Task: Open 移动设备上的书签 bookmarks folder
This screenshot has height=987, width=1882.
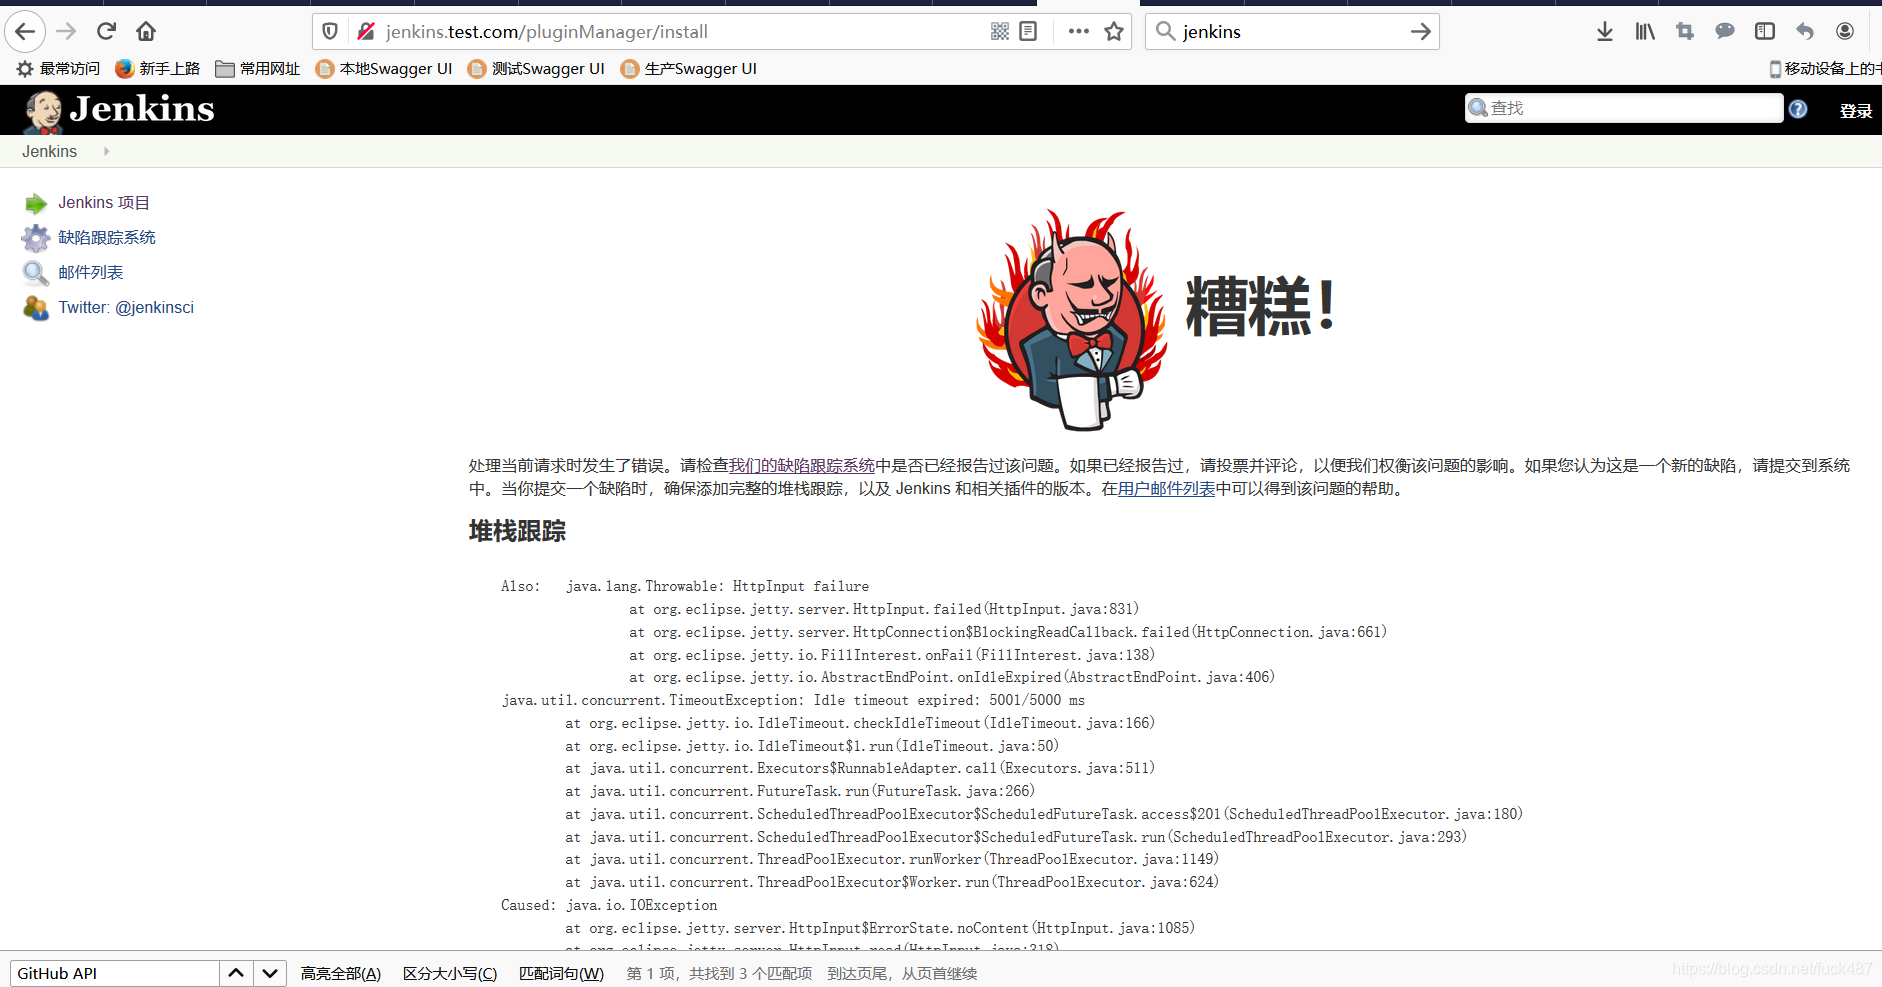Action: point(1825,69)
